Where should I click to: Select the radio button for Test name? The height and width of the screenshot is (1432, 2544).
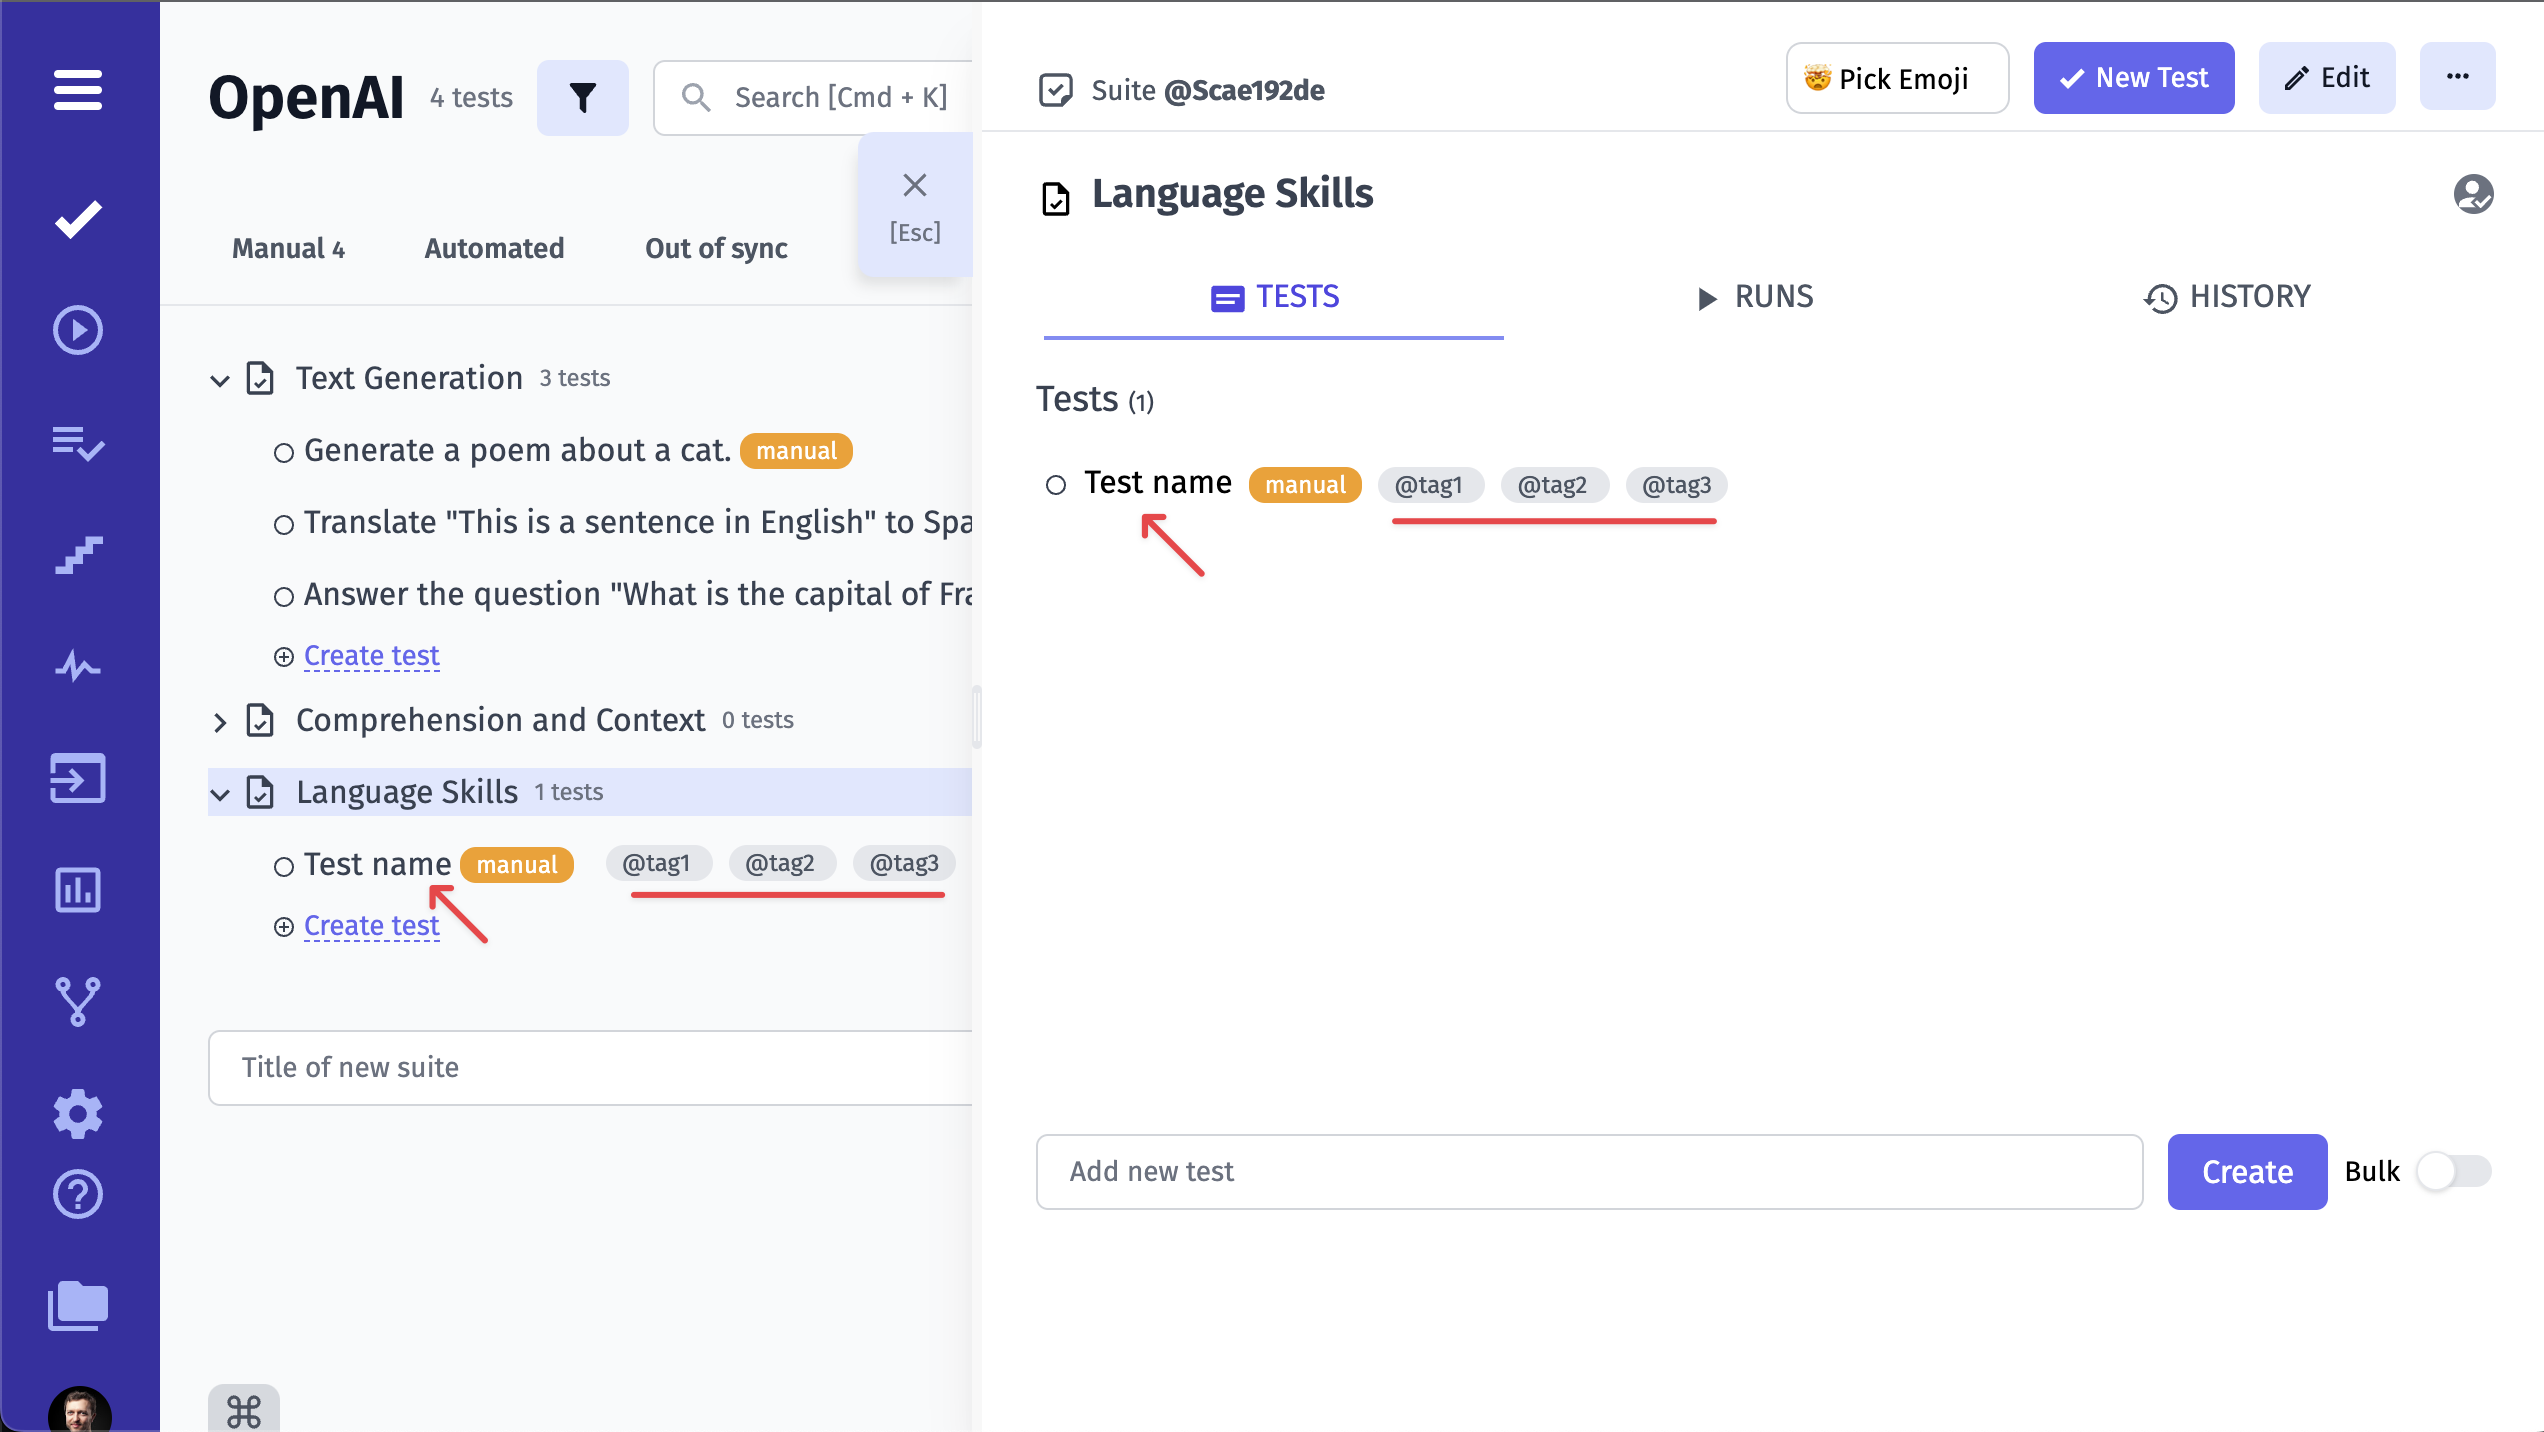click(x=1057, y=484)
